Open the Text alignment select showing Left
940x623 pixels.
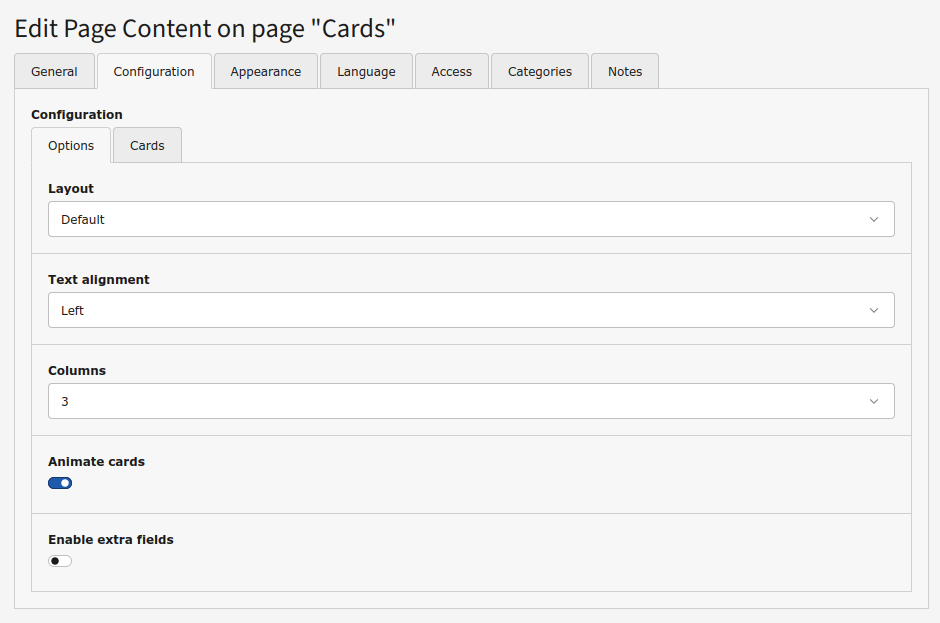450,311
